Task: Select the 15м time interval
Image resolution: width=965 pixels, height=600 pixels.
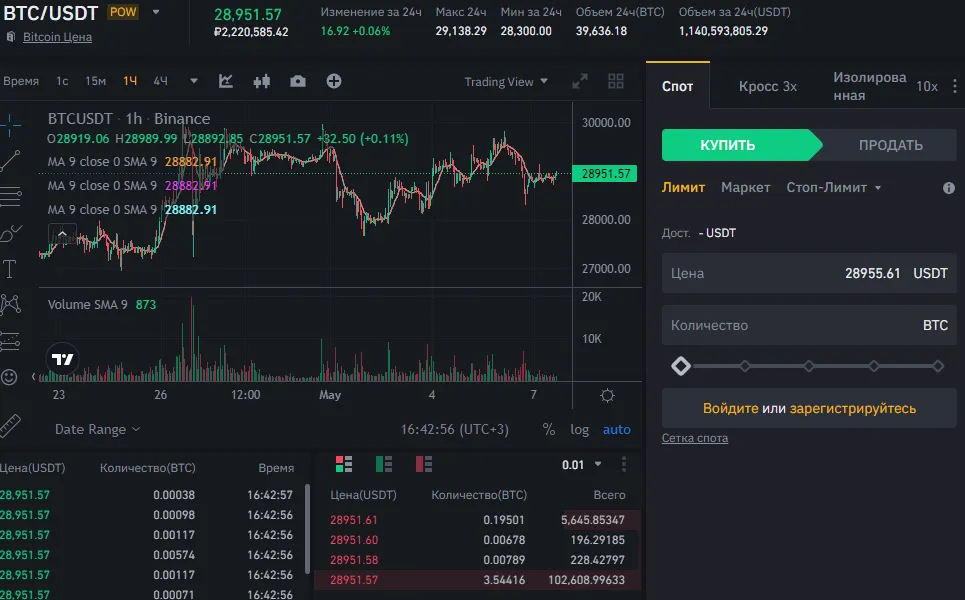Action: click(x=95, y=81)
